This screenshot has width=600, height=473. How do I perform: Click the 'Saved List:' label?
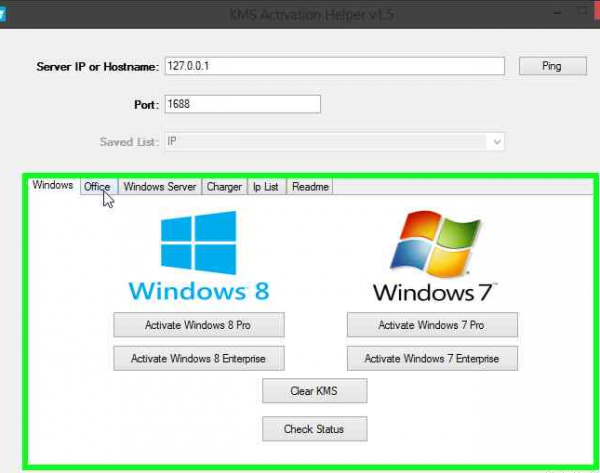coord(129,142)
